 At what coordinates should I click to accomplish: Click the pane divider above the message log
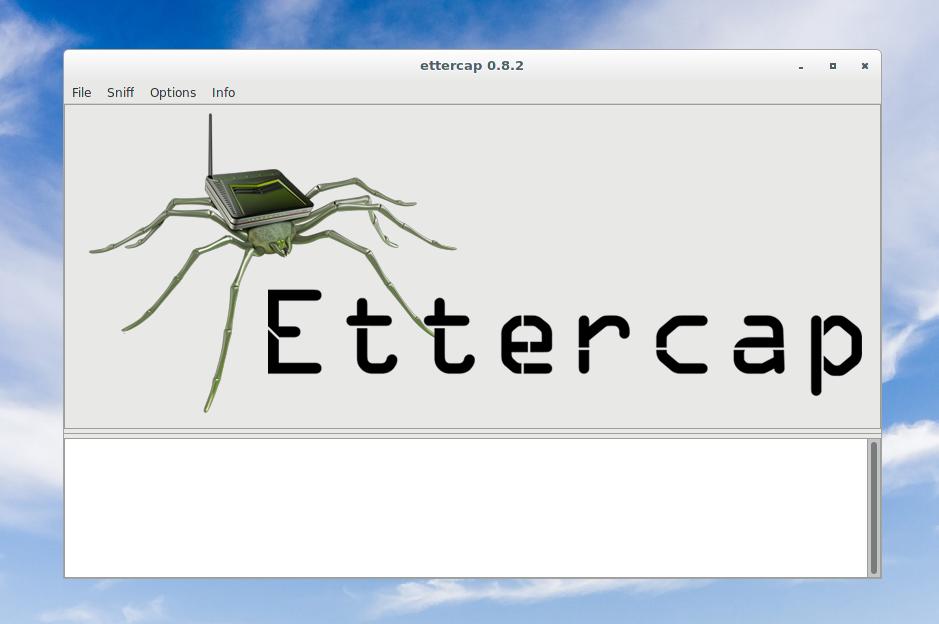[x=472, y=434]
